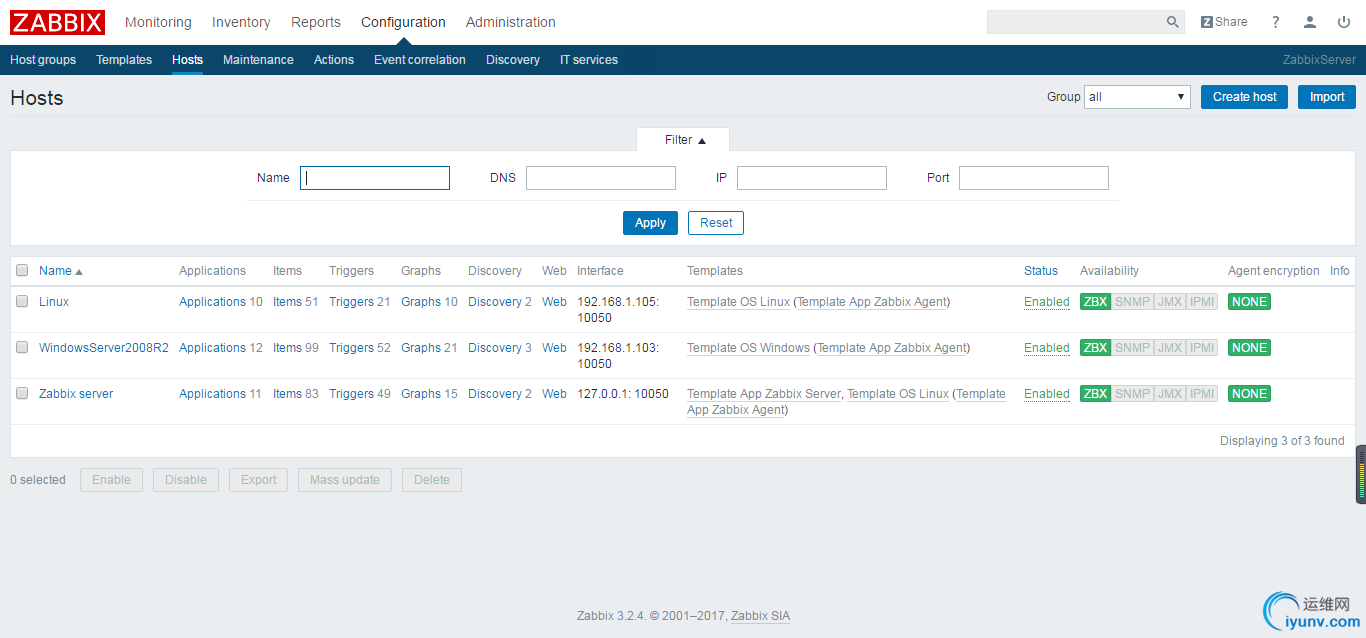The width and height of the screenshot is (1366, 638).
Task: Open the Web link for Linux host
Action: pyautogui.click(x=554, y=302)
